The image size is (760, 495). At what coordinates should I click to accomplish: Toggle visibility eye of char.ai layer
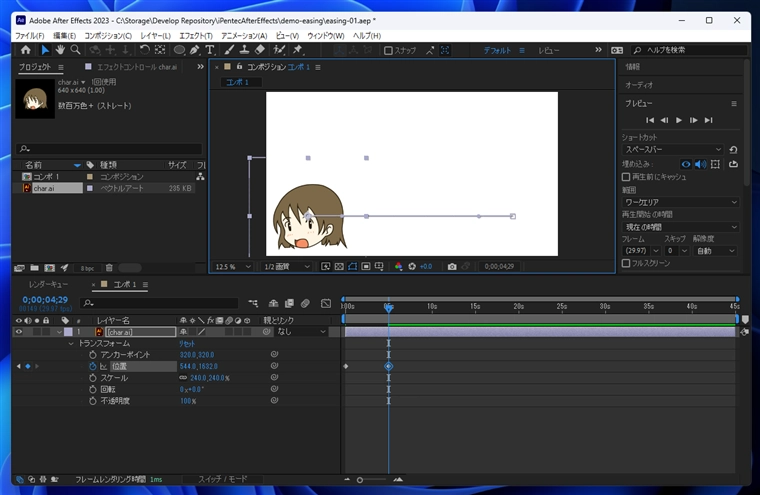(18, 332)
